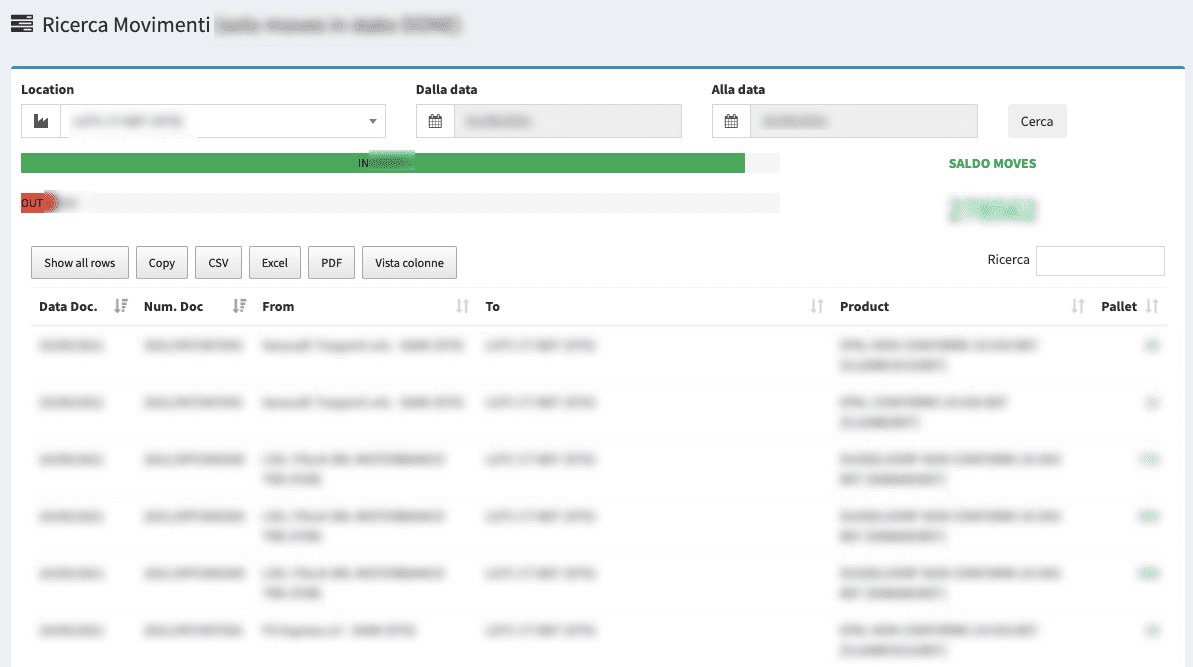Sort by Num. Doc column icon
Image resolution: width=1193 pixels, height=667 pixels.
point(239,307)
